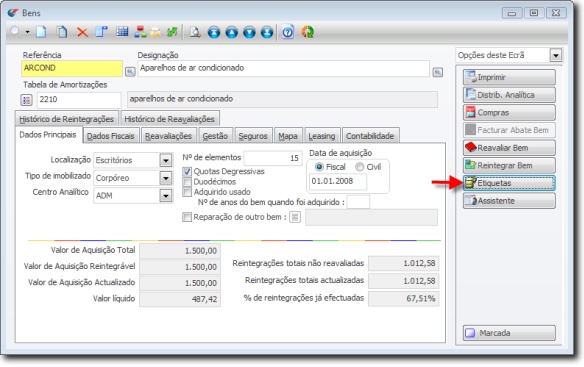Click the green arrows sync toolbar icon

pos(172,32)
